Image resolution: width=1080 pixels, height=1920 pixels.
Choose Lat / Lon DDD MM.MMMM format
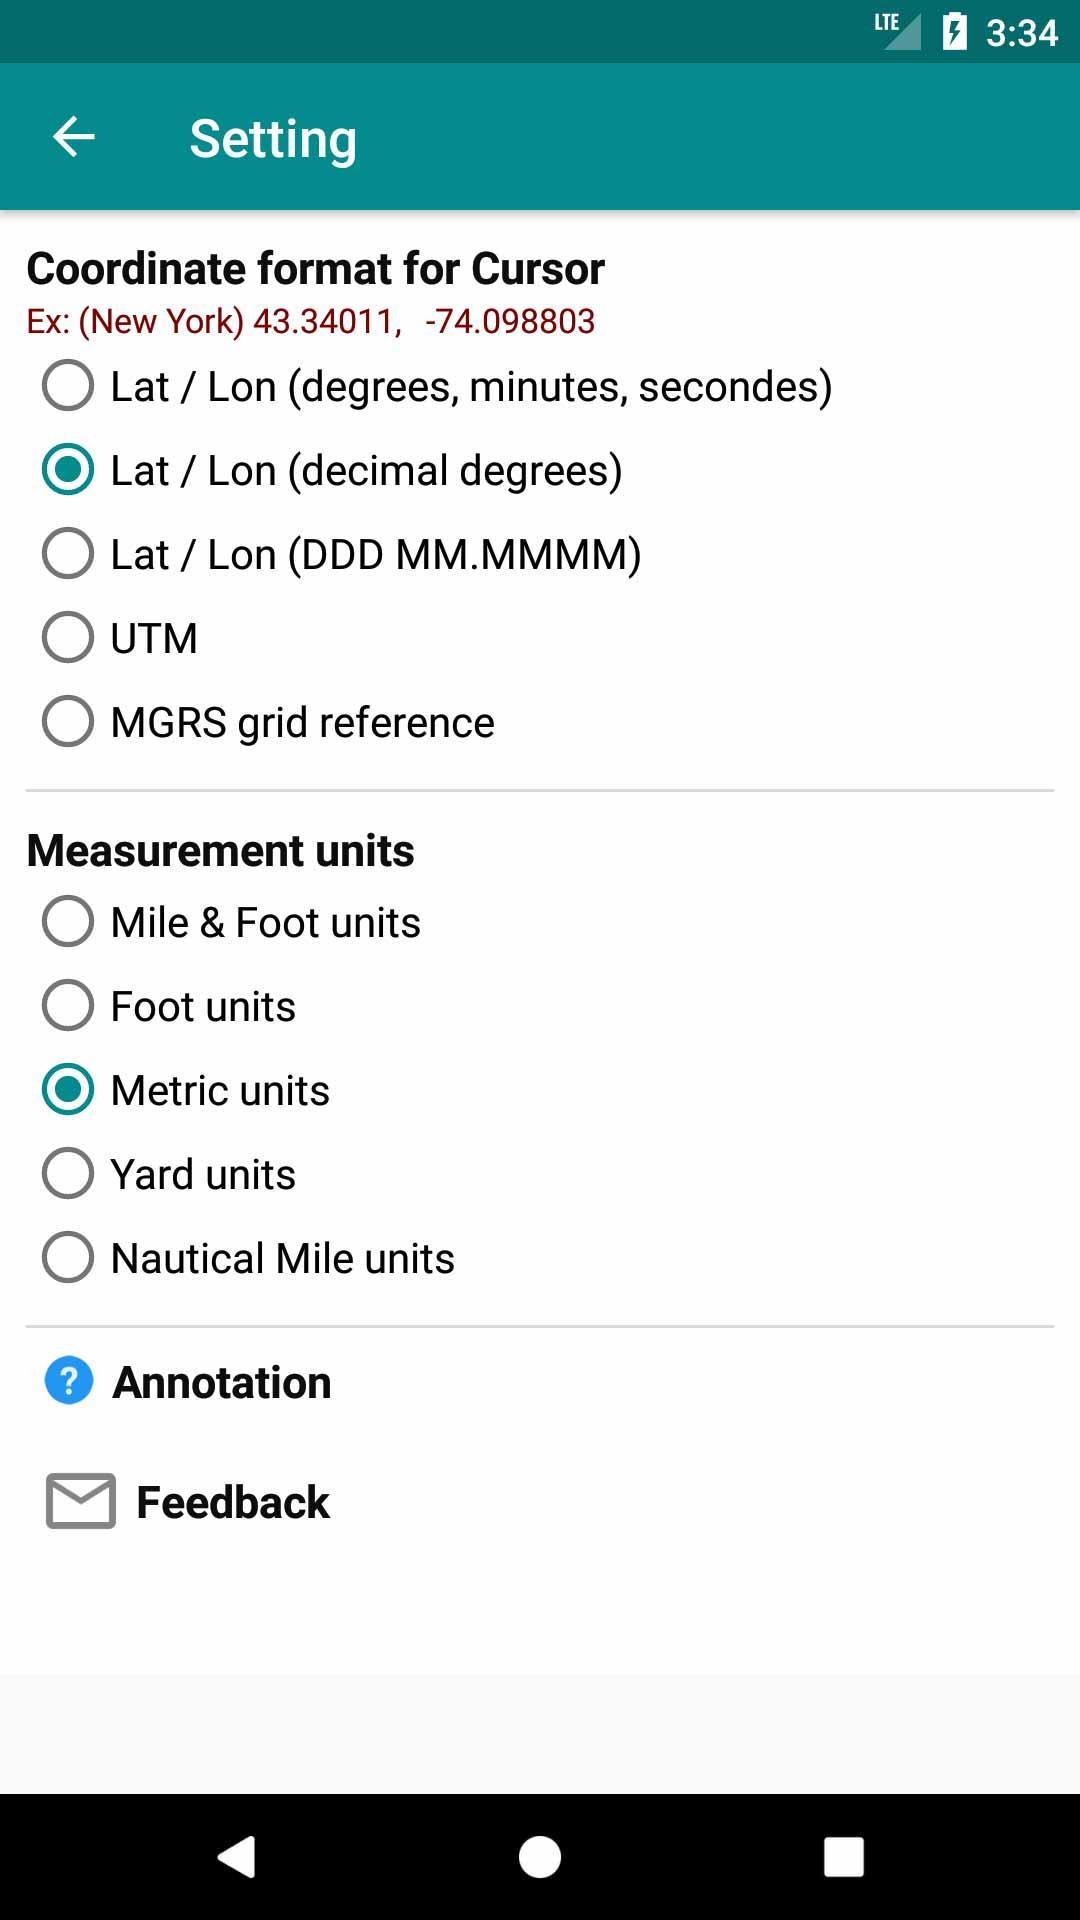point(68,554)
